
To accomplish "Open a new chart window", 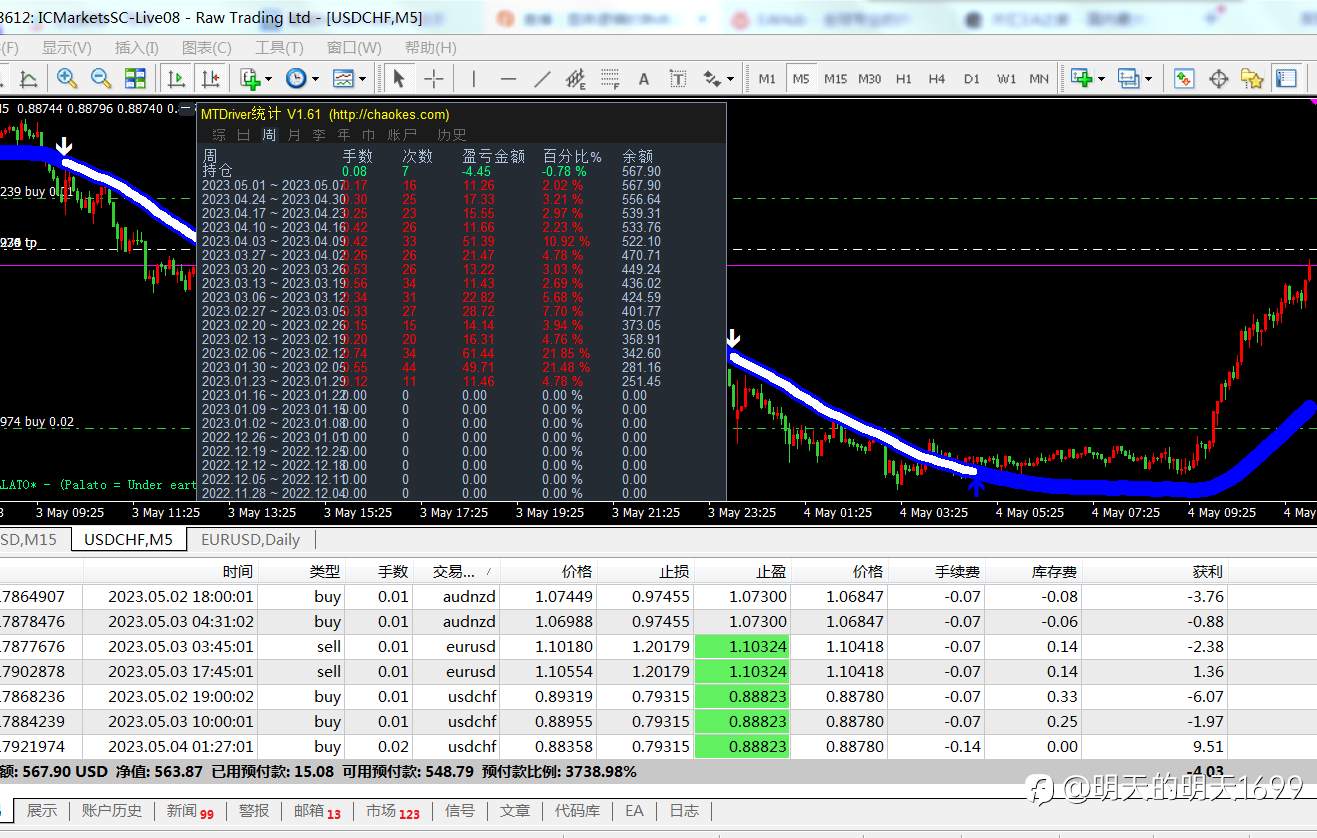I will click(1080, 78).
